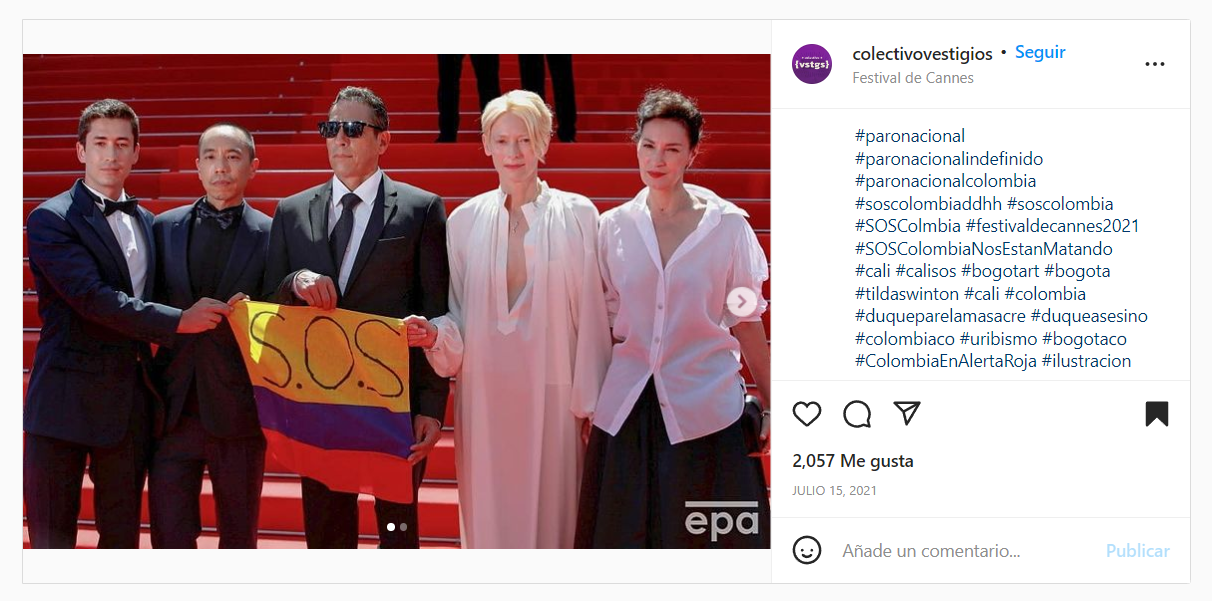Screen dimensions: 1212x601
Task: Open the JULIO 15, 2021 timestamp link
Action: tap(834, 491)
